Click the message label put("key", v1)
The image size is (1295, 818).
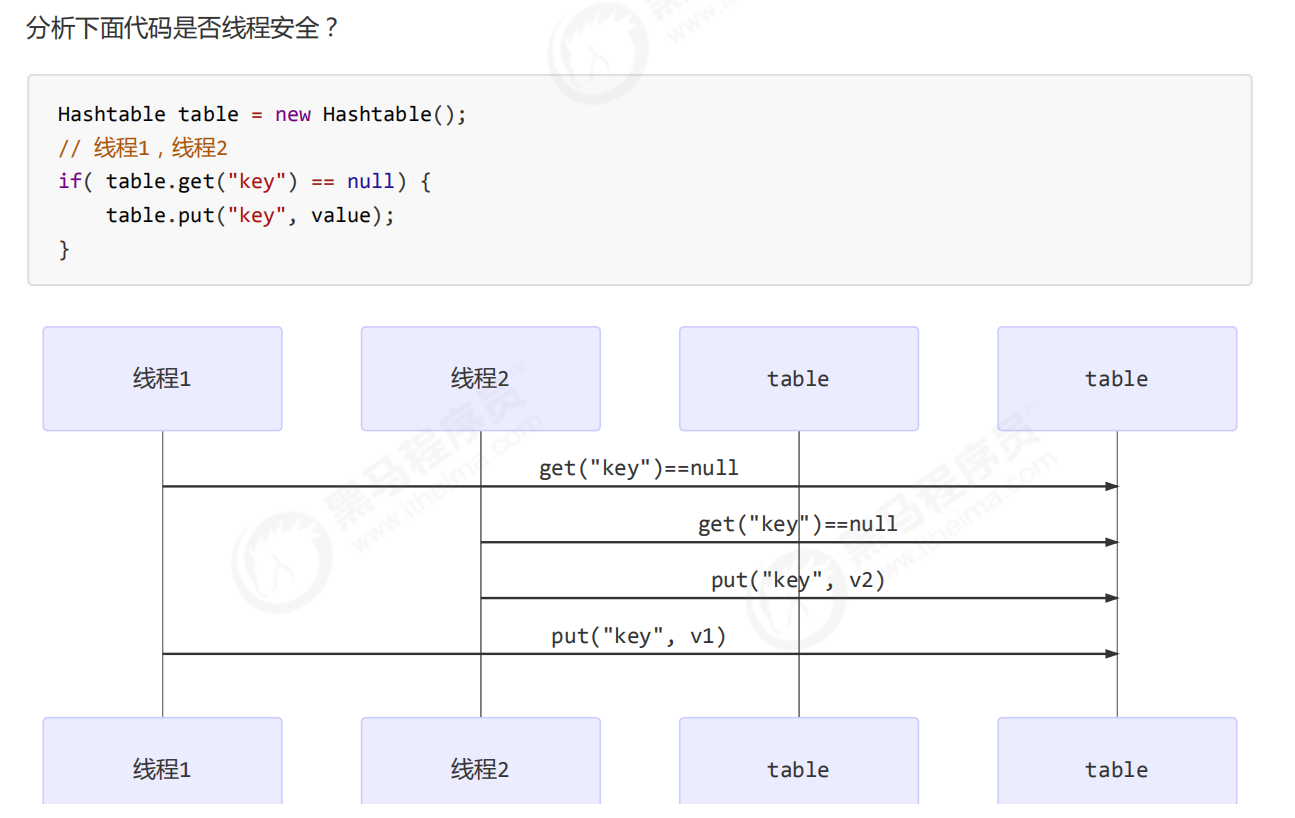[639, 636]
